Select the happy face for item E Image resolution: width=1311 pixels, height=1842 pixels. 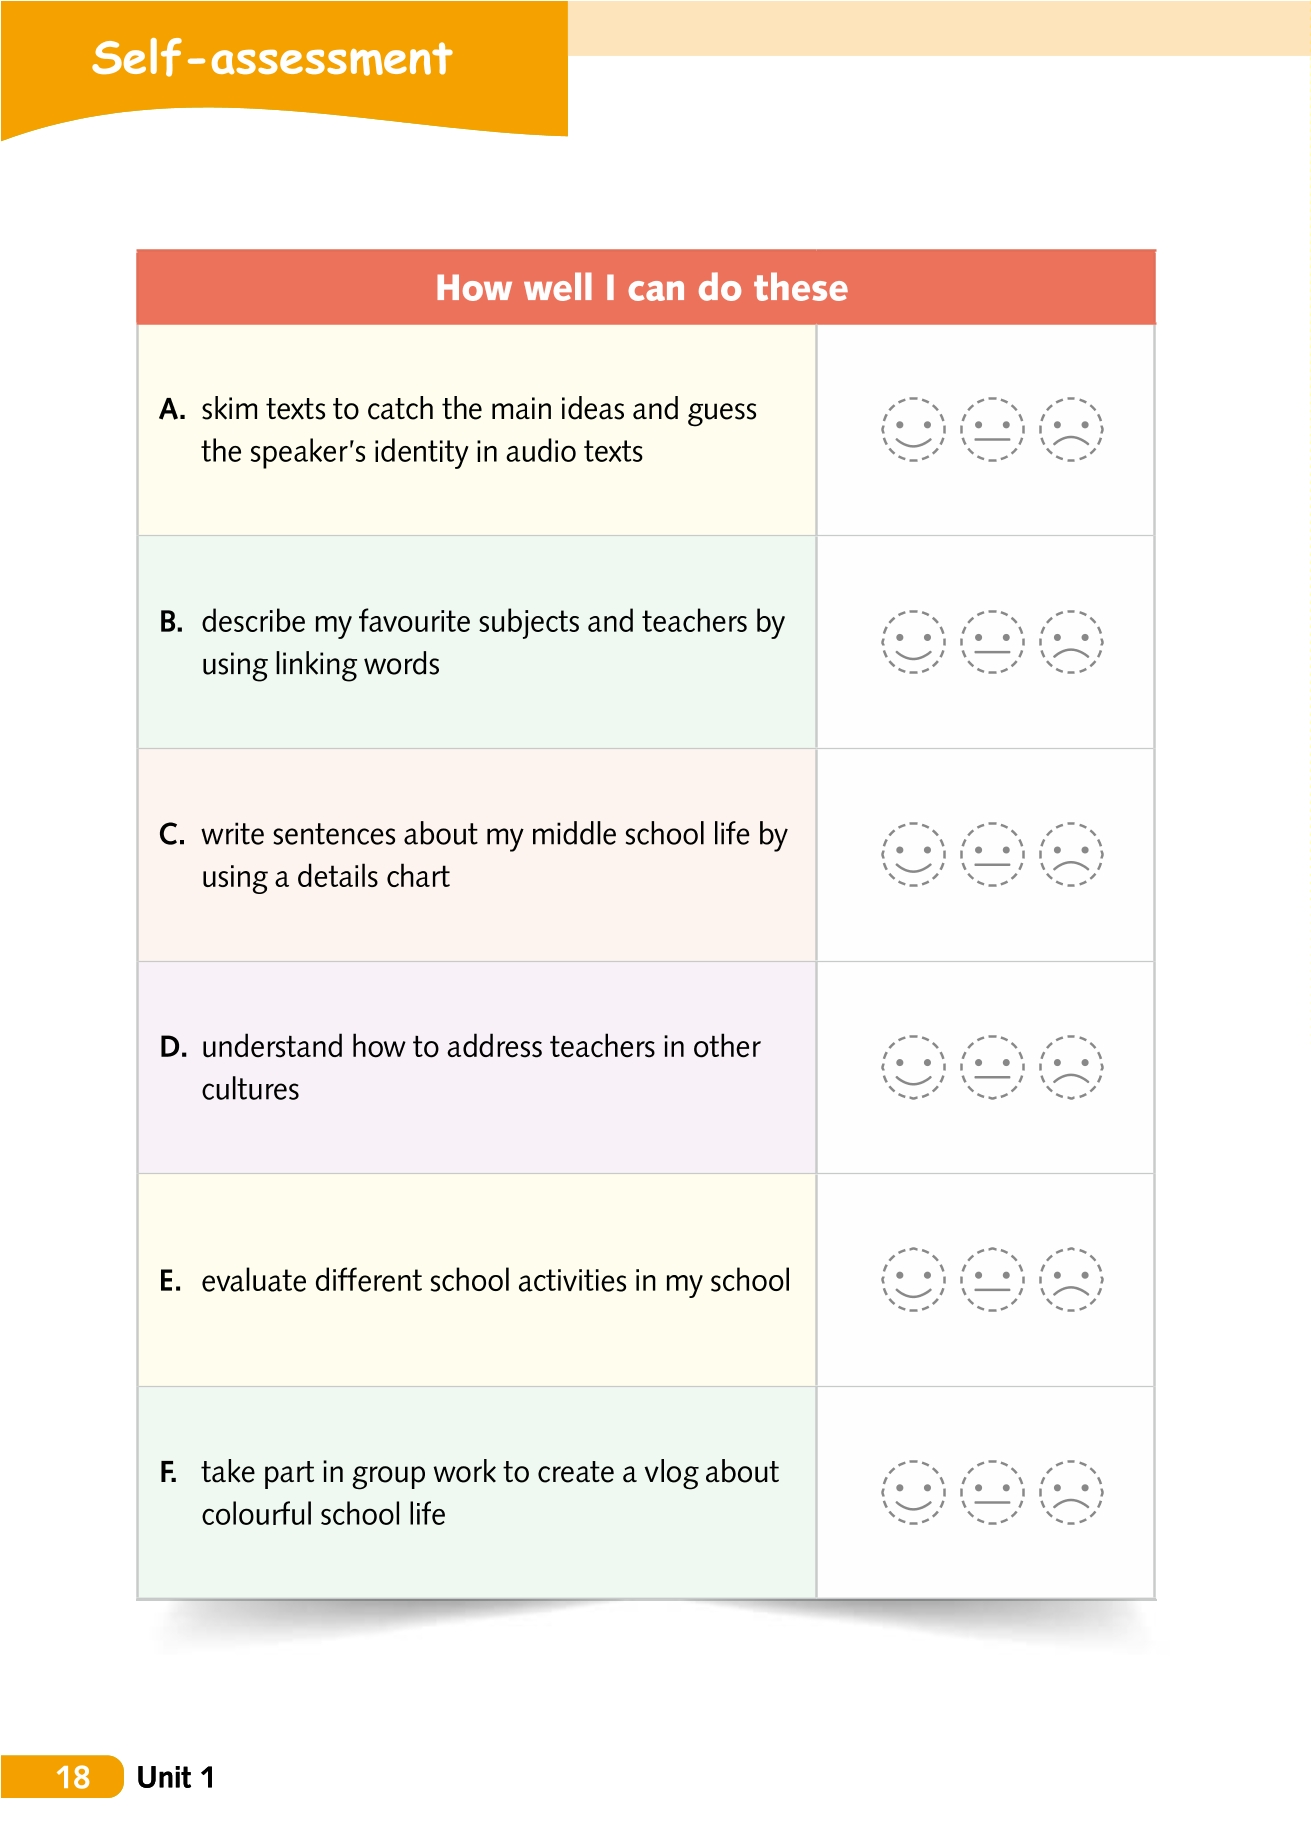912,1280
